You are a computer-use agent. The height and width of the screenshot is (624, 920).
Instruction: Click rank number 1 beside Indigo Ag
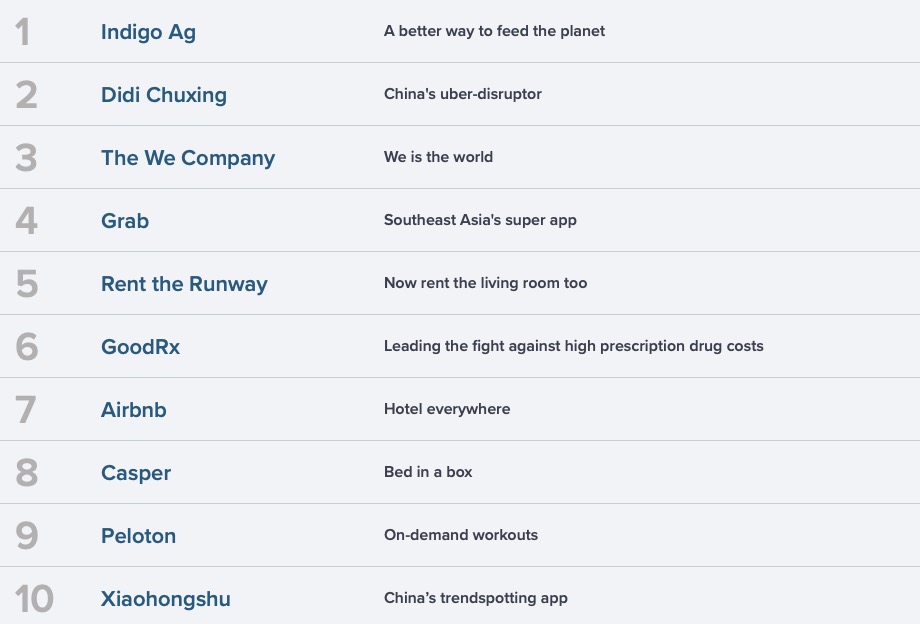pyautogui.click(x=23, y=32)
